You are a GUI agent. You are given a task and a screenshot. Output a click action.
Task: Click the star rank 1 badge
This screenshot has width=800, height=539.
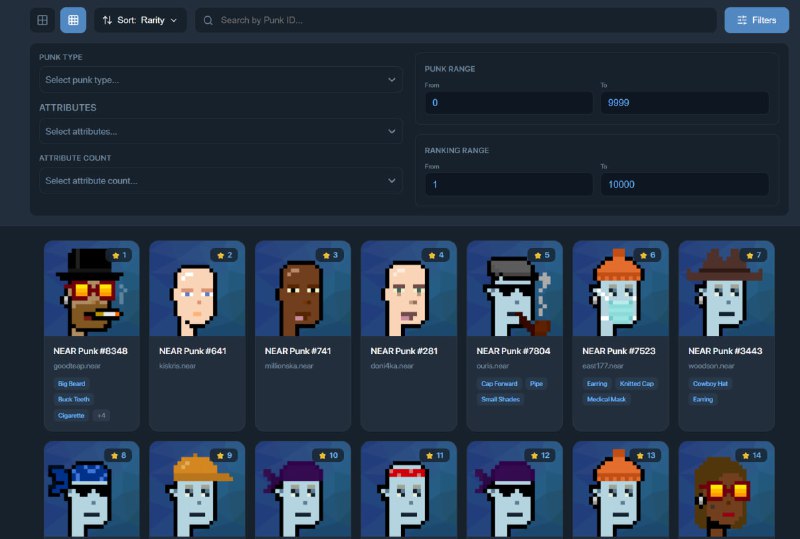[x=119, y=255]
